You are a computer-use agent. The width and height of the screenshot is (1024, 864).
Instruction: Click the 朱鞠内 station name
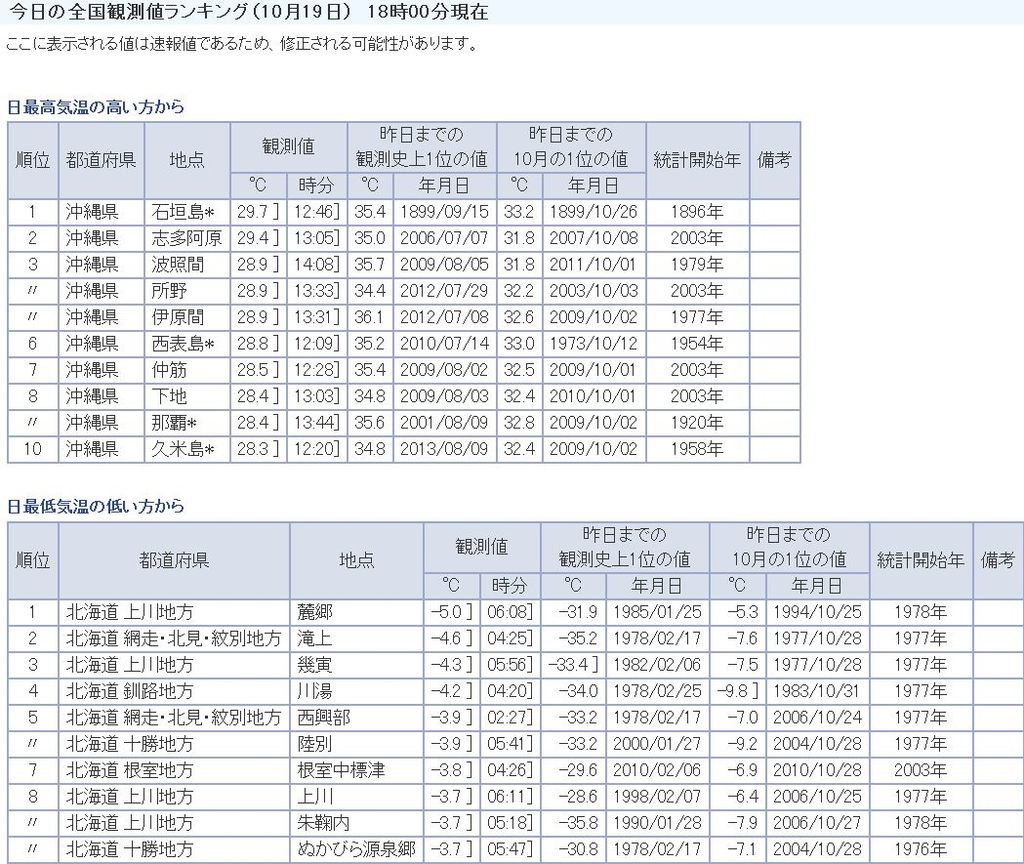(323, 824)
